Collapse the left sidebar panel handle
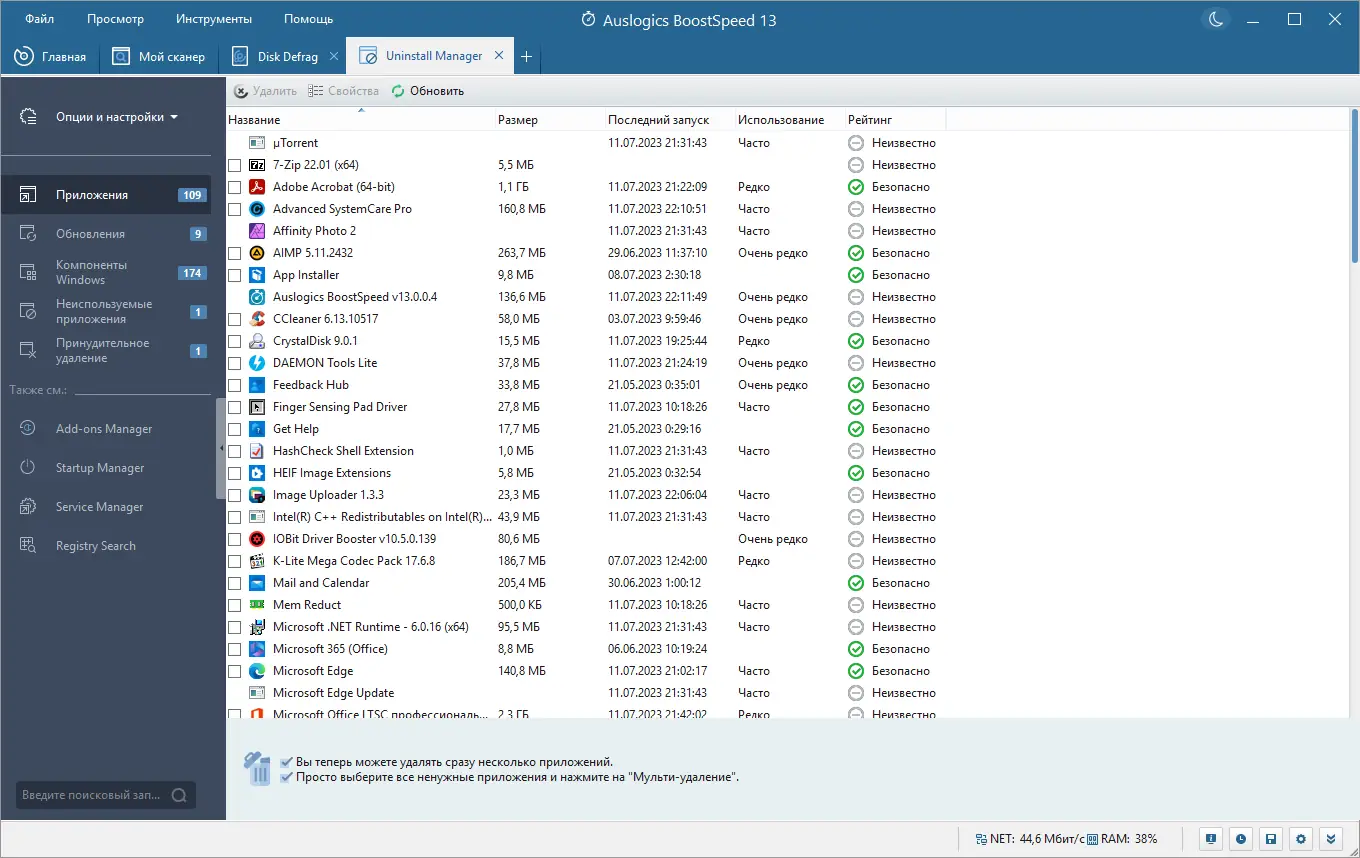This screenshot has height=858, width=1360. pyautogui.click(x=221, y=449)
